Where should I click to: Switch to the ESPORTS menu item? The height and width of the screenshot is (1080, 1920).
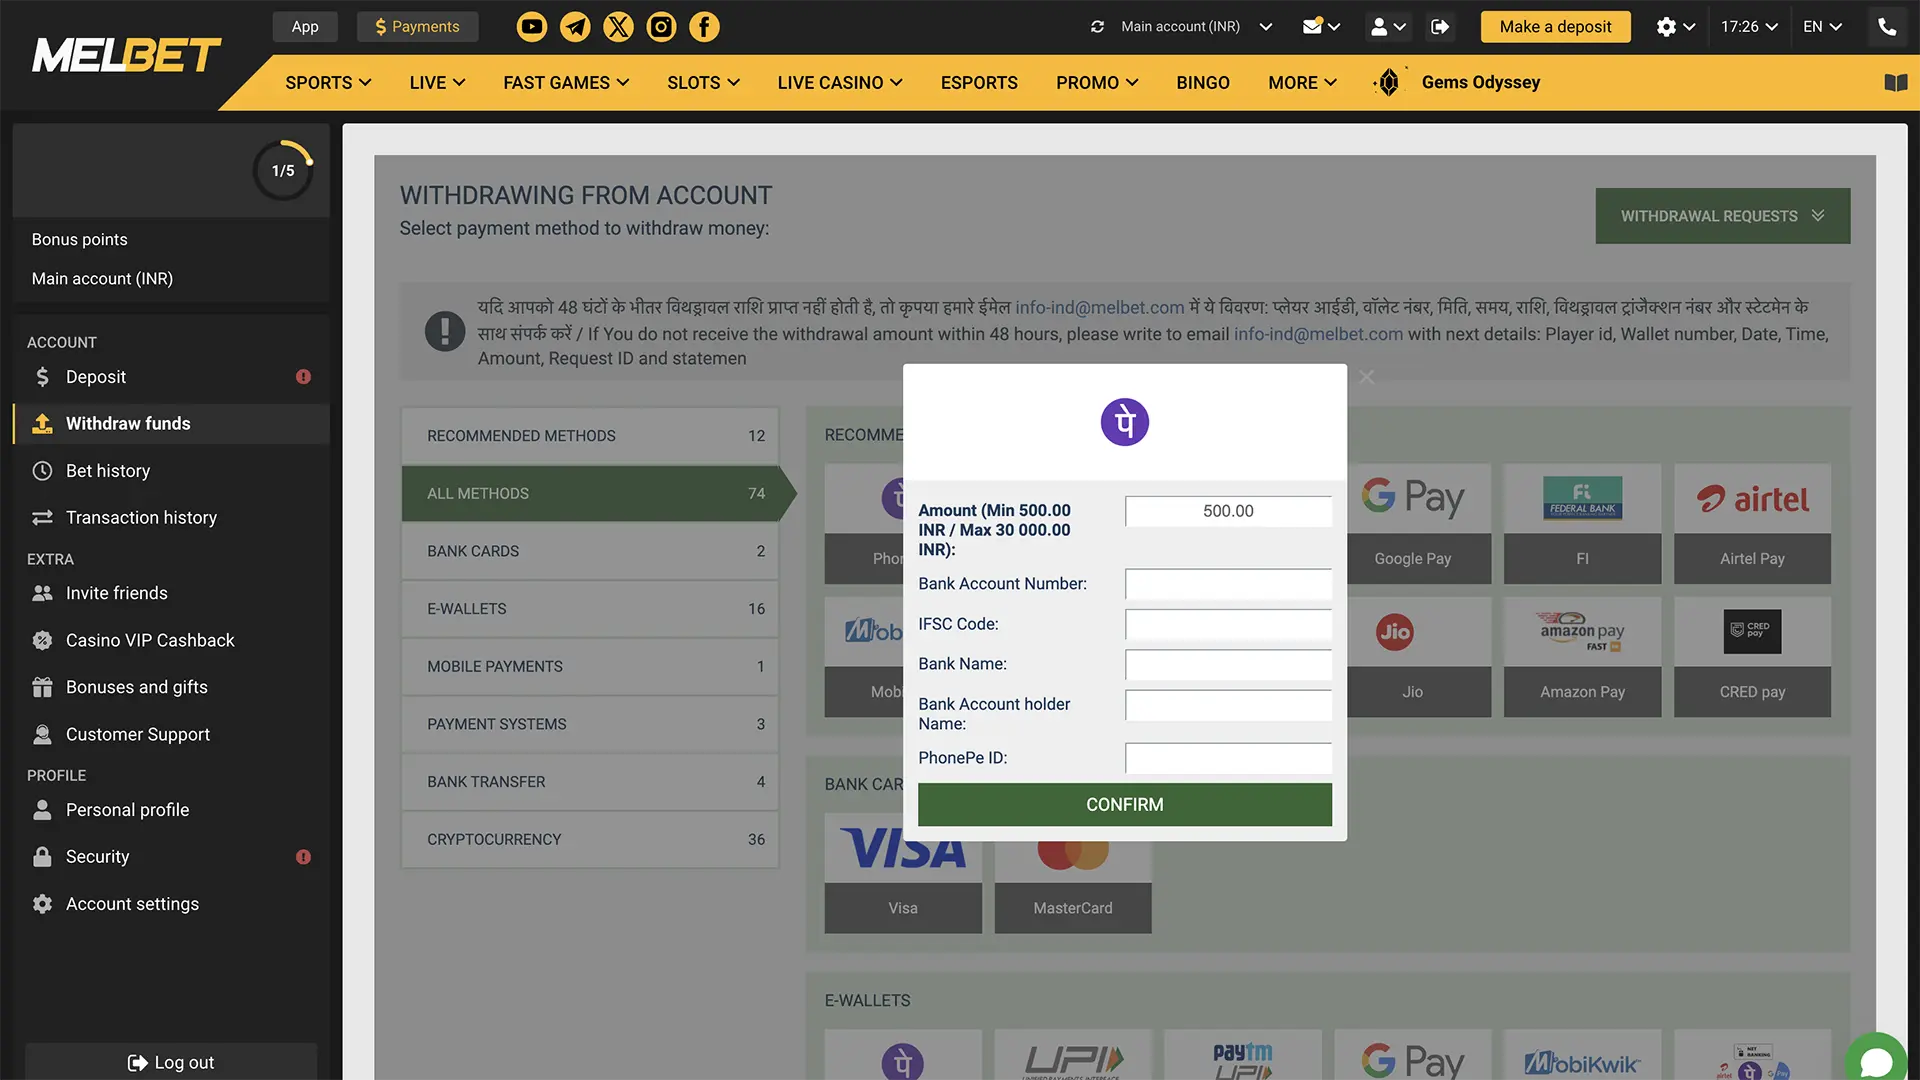[x=978, y=82]
